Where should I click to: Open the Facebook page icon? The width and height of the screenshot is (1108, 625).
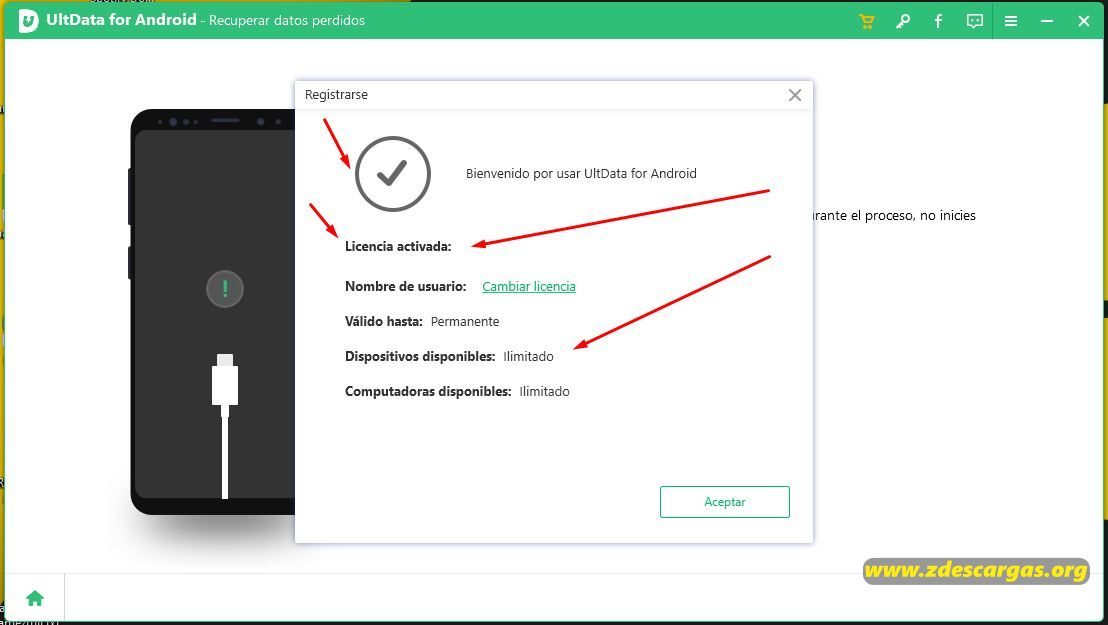(938, 21)
